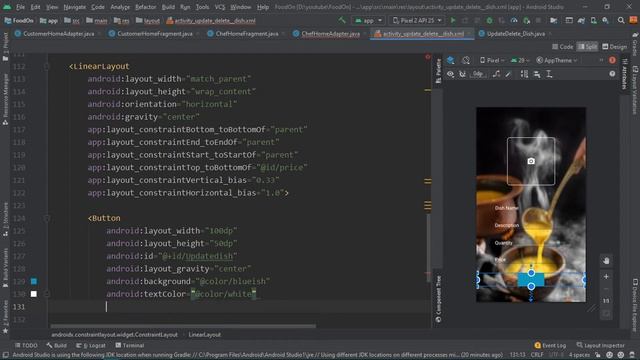Screen dimensions: 640x360
Task: Click the 1:1 zoom to actual size button
Action: pyautogui.click(x=606, y=301)
